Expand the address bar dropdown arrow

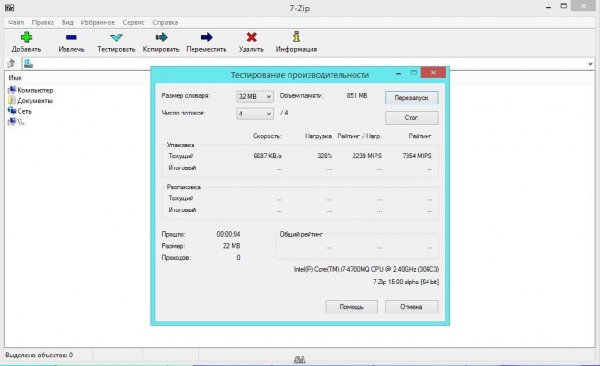tap(590, 64)
